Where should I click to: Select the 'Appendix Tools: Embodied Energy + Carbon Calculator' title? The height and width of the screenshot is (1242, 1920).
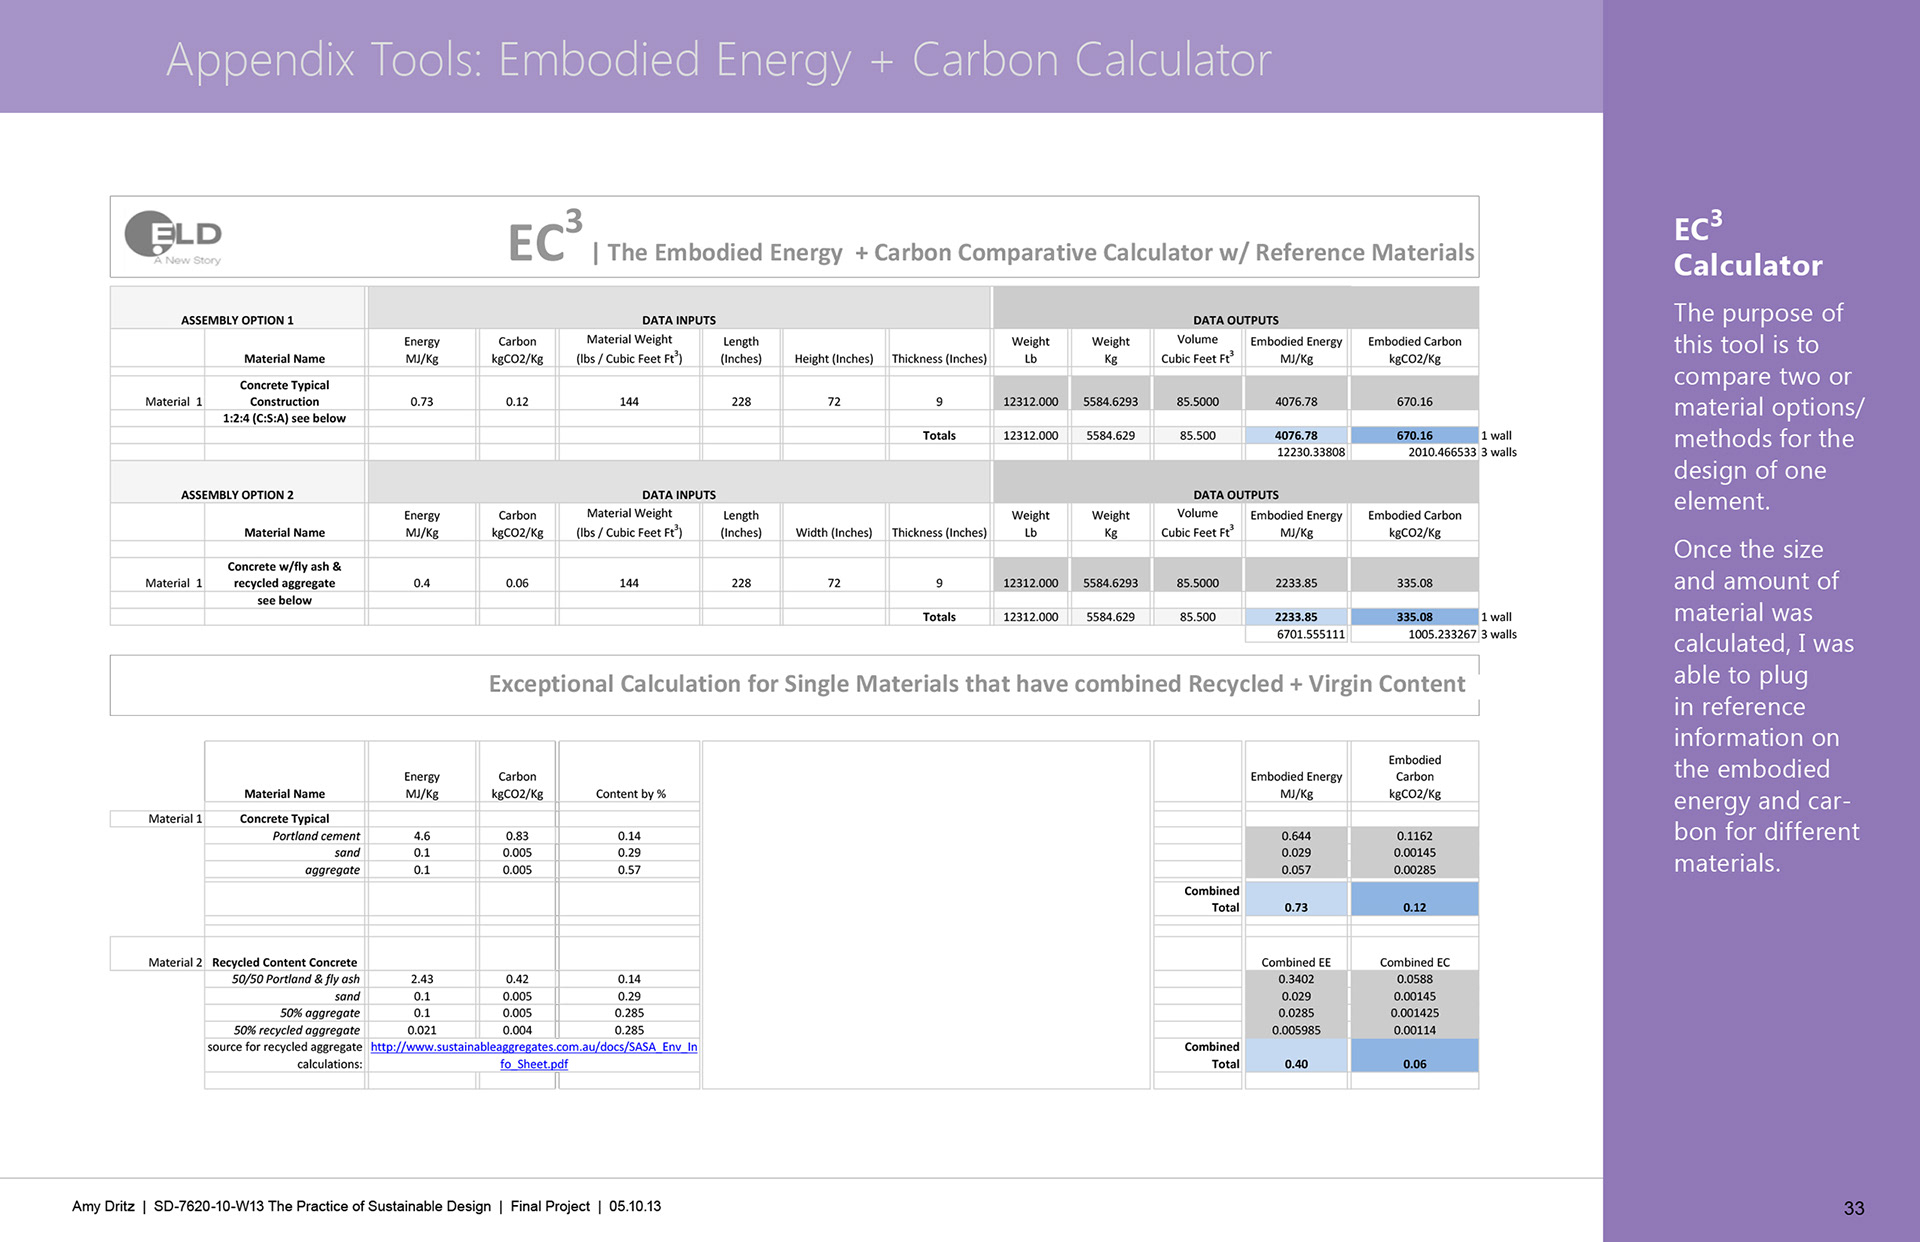pyautogui.click(x=718, y=59)
